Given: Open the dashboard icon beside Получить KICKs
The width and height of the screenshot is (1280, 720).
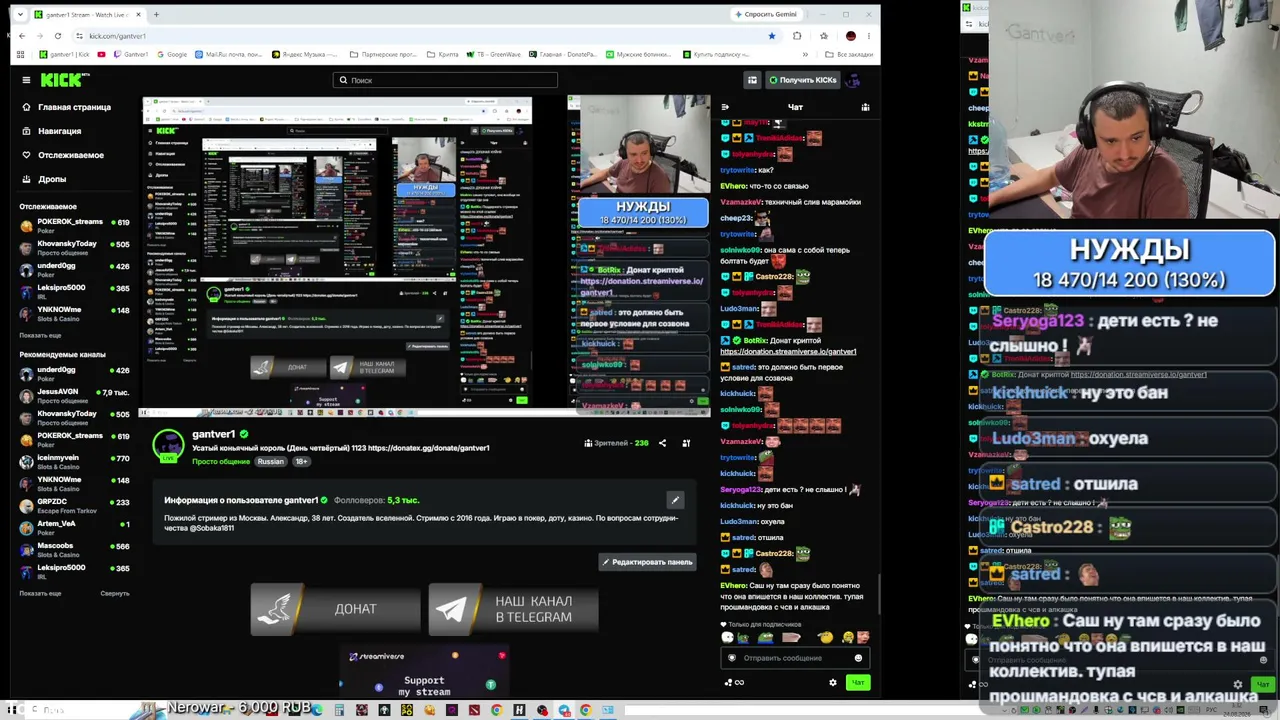Looking at the screenshot, I should pyautogui.click(x=752, y=80).
